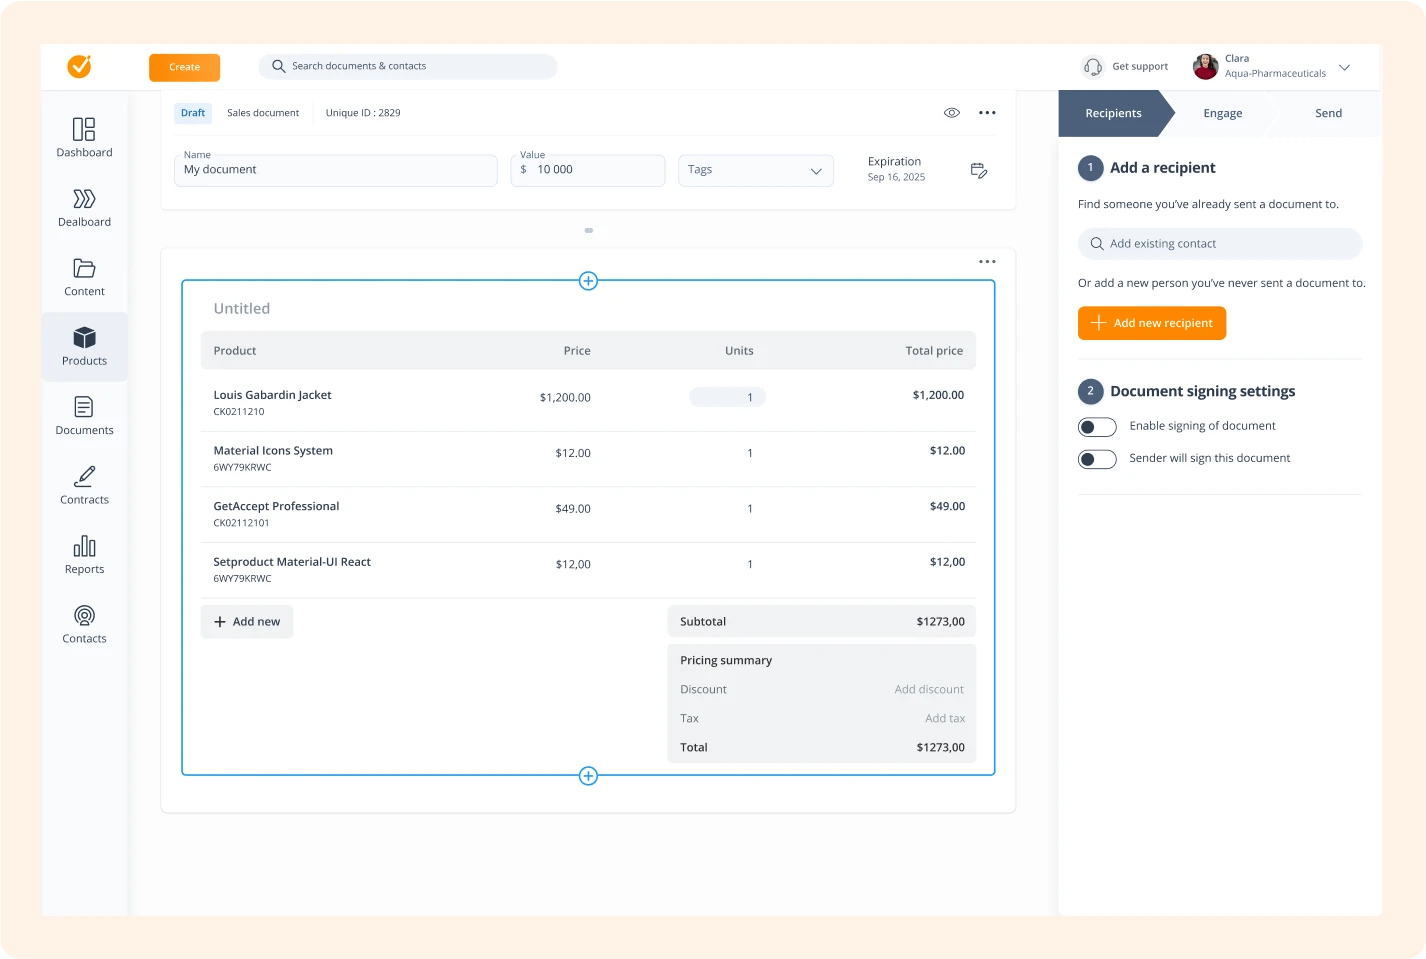
Task: Click plus icon on Add new product row
Action: tap(220, 622)
